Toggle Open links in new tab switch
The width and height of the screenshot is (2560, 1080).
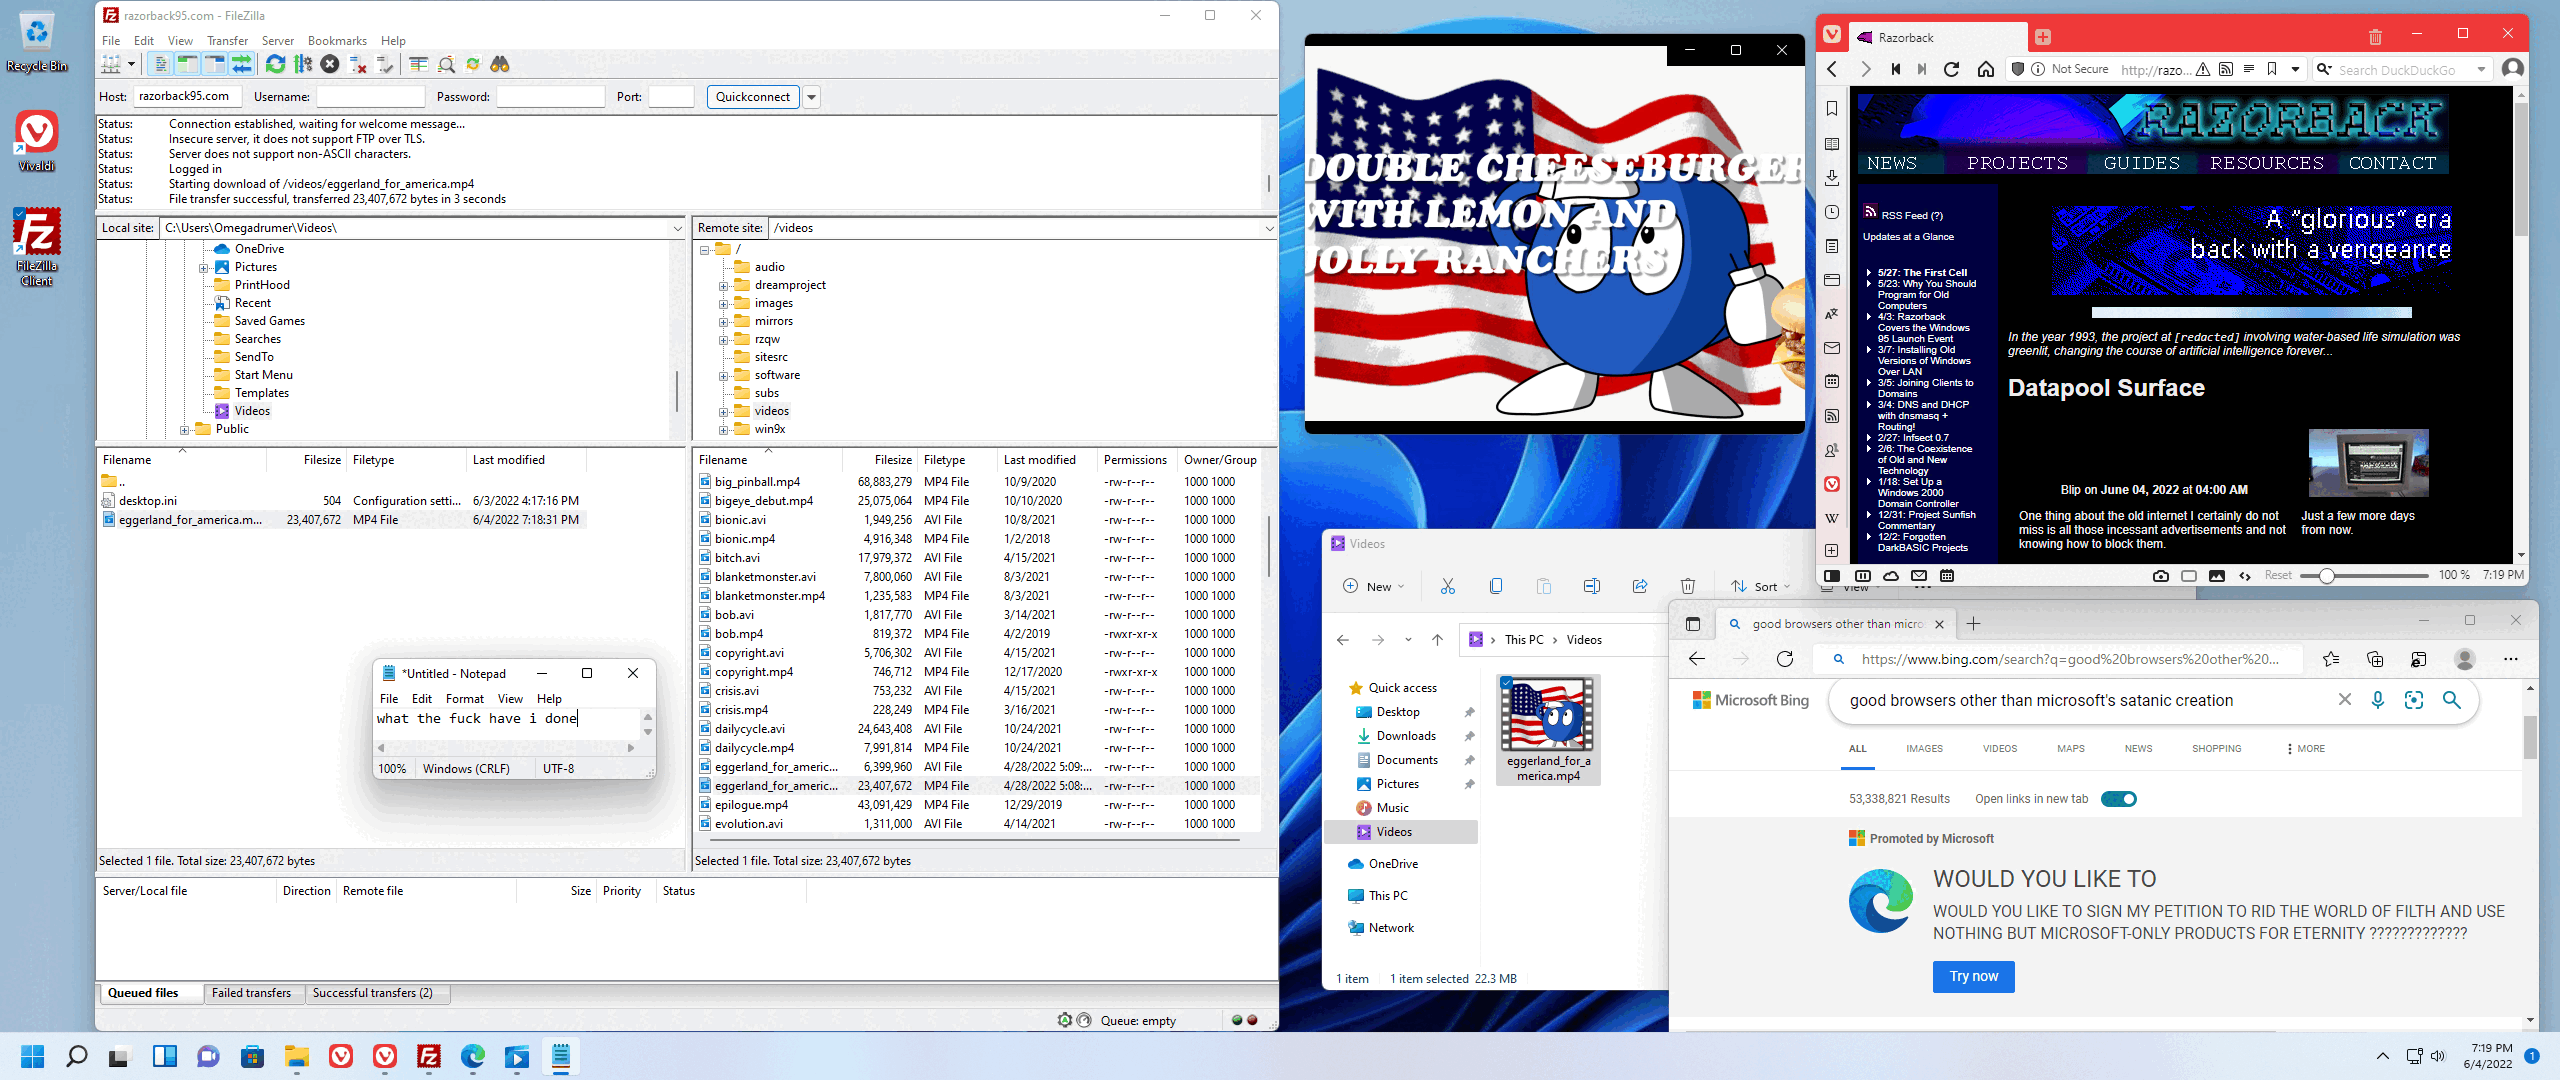[2118, 799]
